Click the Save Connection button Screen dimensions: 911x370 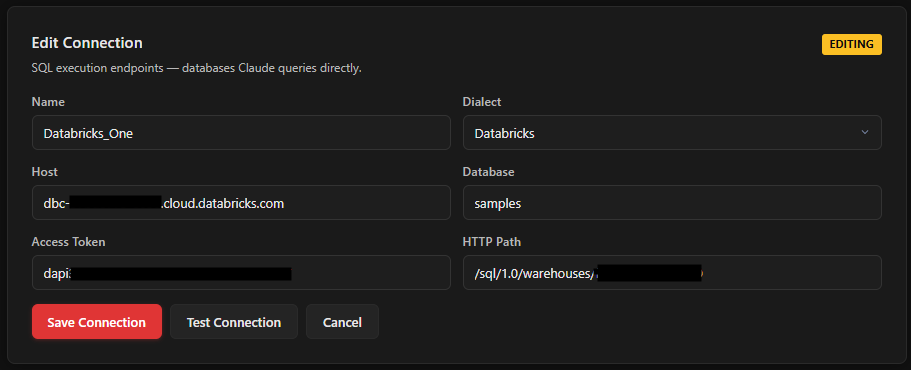(96, 322)
